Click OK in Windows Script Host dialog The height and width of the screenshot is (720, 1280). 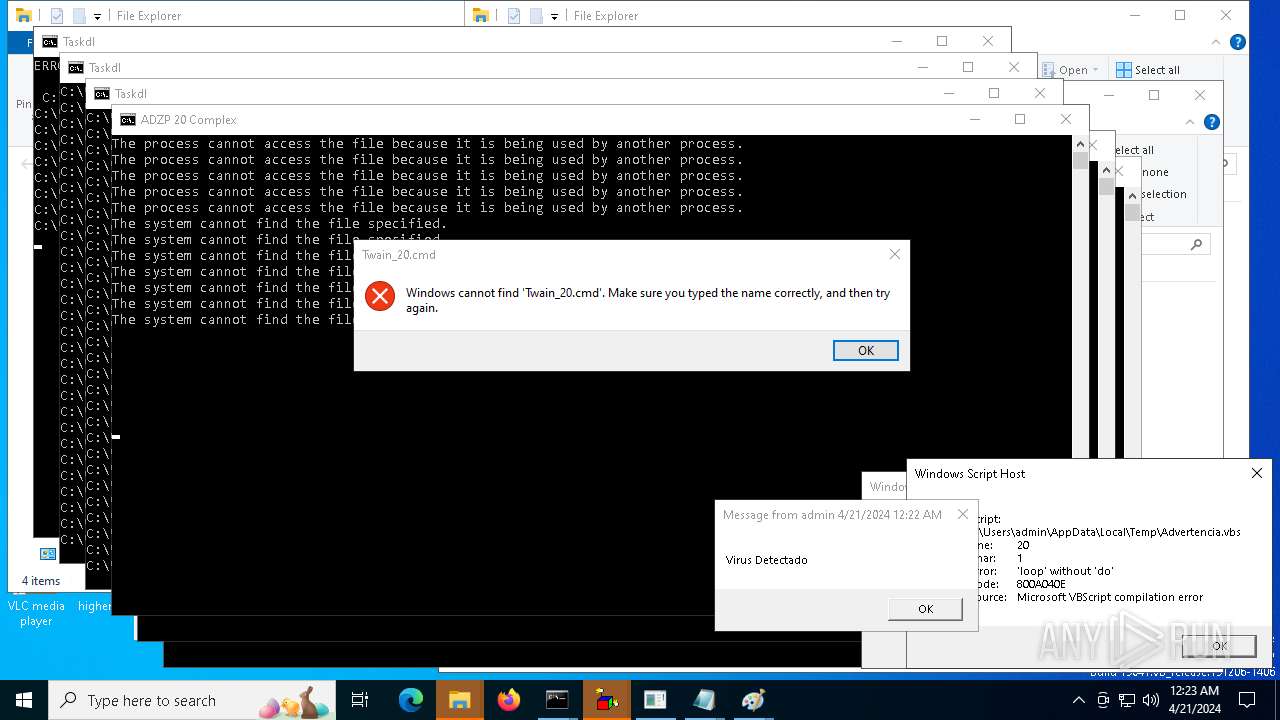tap(1219, 646)
